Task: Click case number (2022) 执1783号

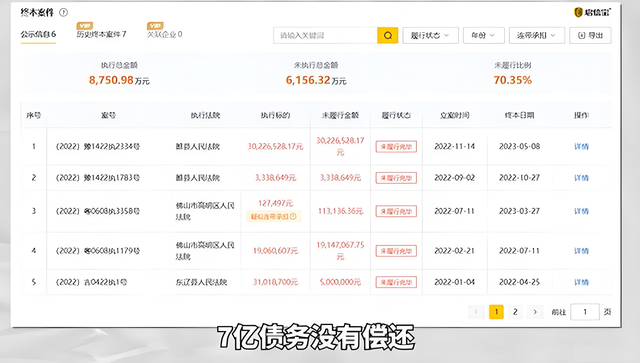Action: (x=98, y=178)
